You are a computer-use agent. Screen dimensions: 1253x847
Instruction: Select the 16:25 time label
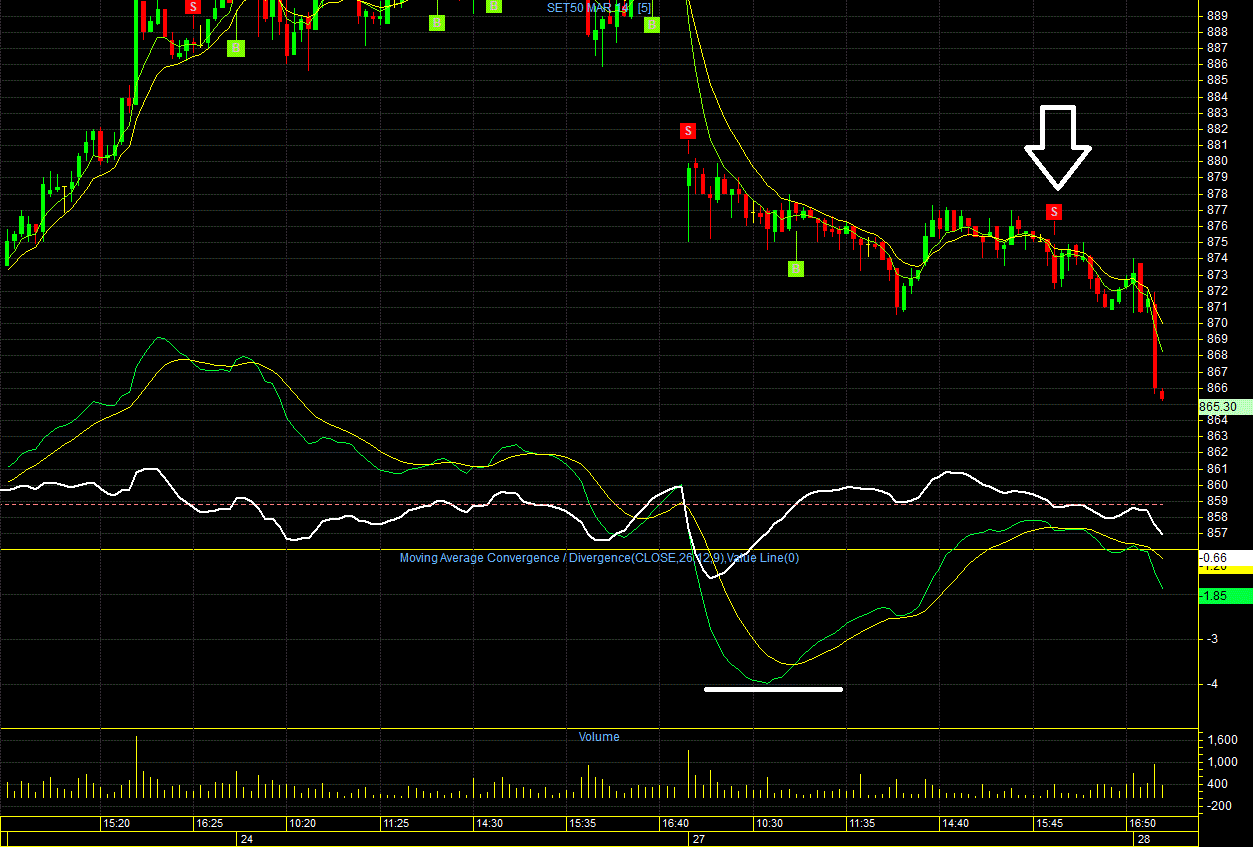click(x=209, y=824)
